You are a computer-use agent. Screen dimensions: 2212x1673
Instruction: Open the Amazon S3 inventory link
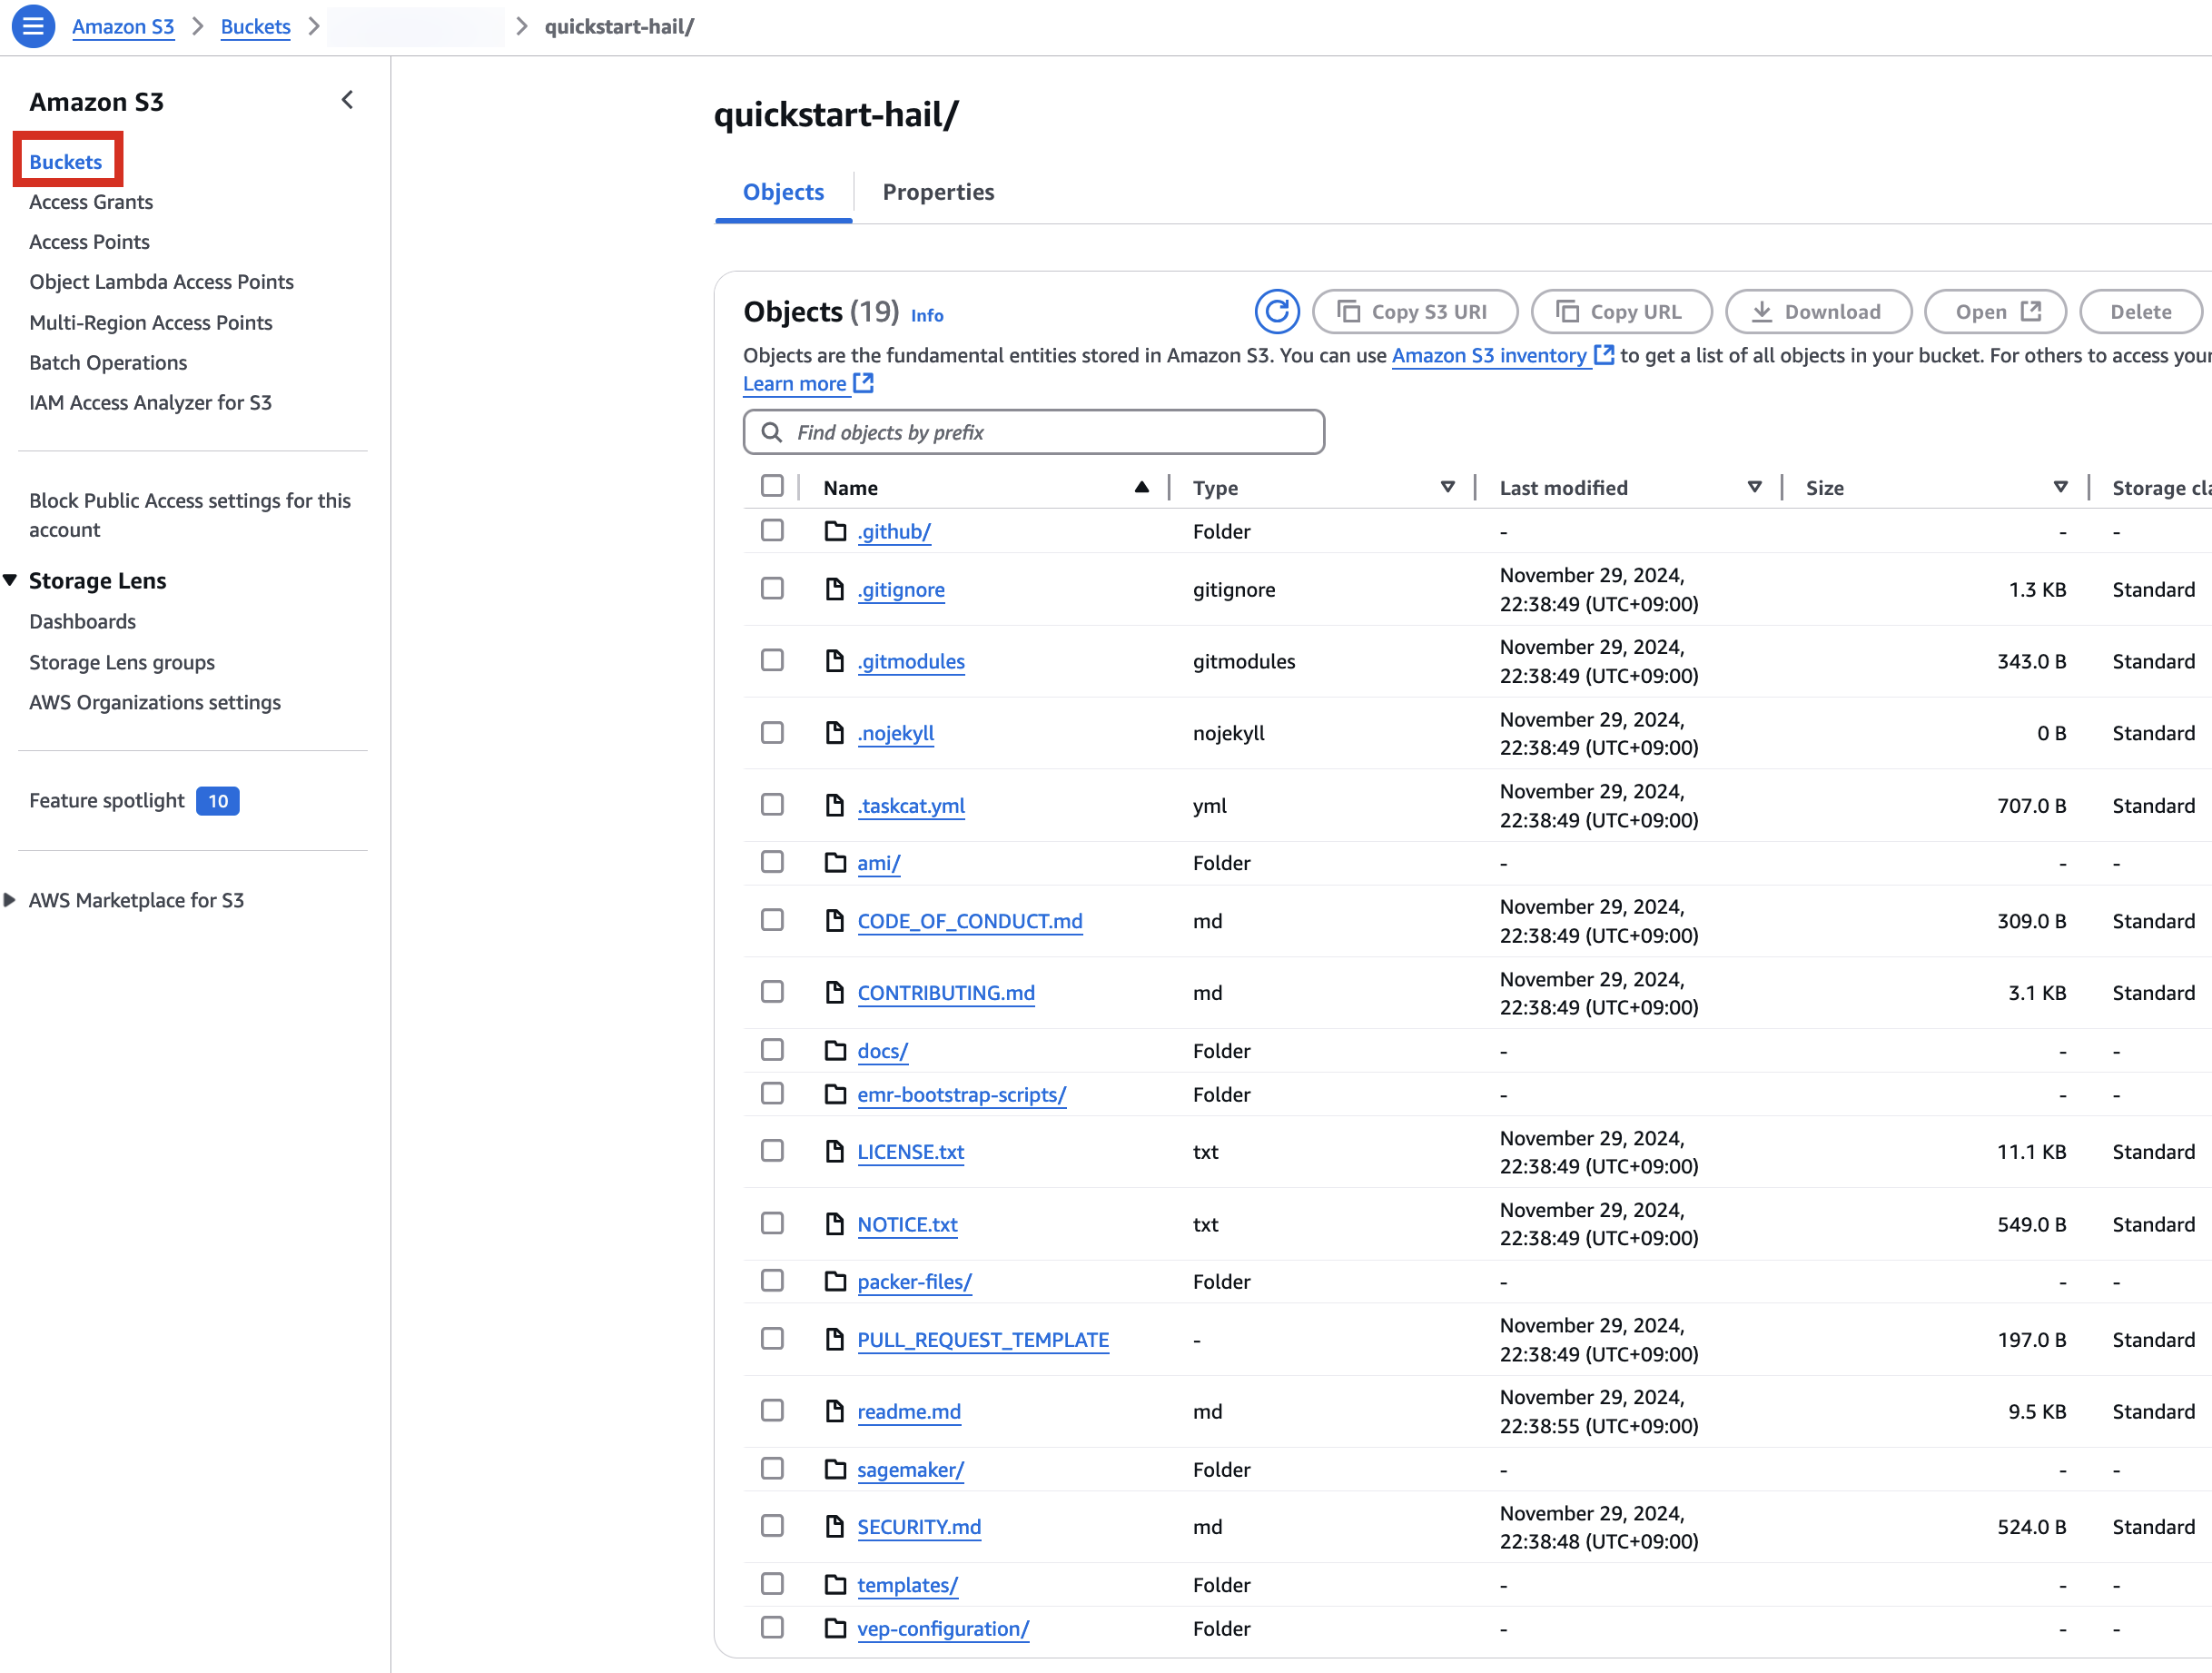point(1490,356)
